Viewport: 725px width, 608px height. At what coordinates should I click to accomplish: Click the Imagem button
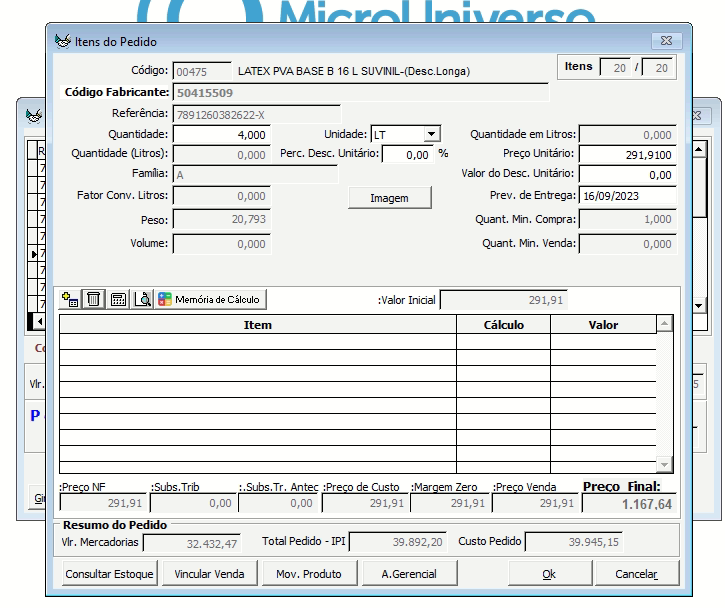[x=389, y=198]
